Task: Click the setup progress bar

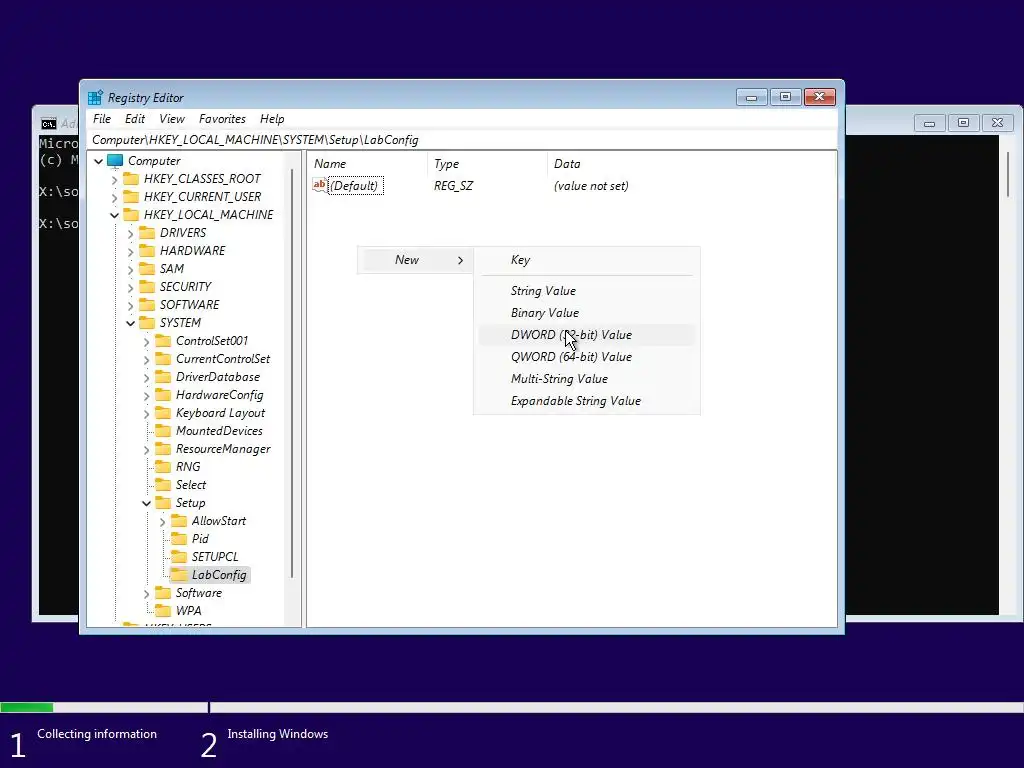Action: click(512, 707)
